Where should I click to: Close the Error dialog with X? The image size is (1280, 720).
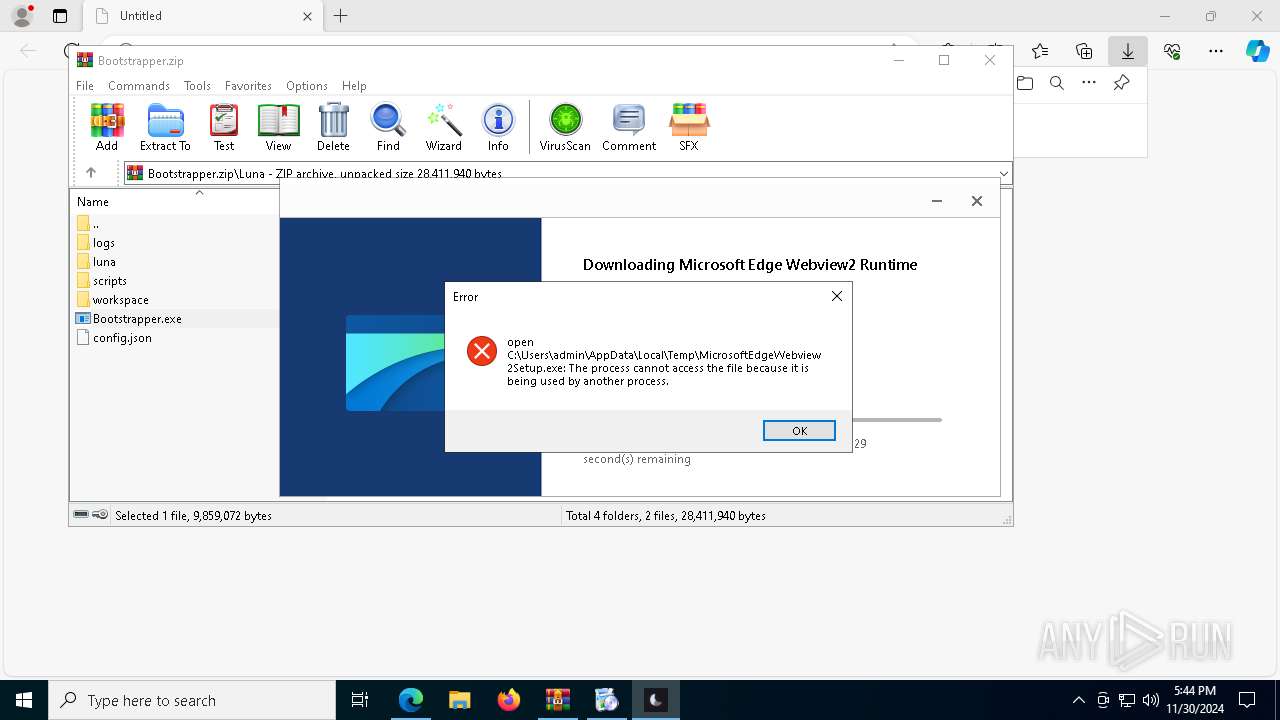[837, 296]
